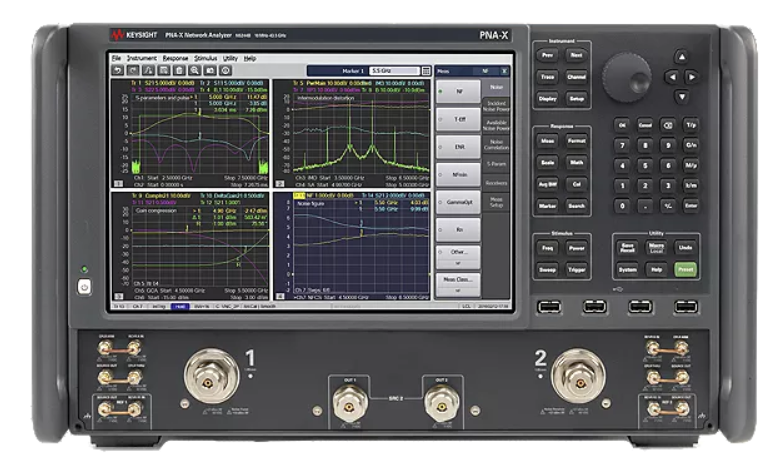
Task: Push the Marker hardkey under Response
Action: tap(547, 206)
